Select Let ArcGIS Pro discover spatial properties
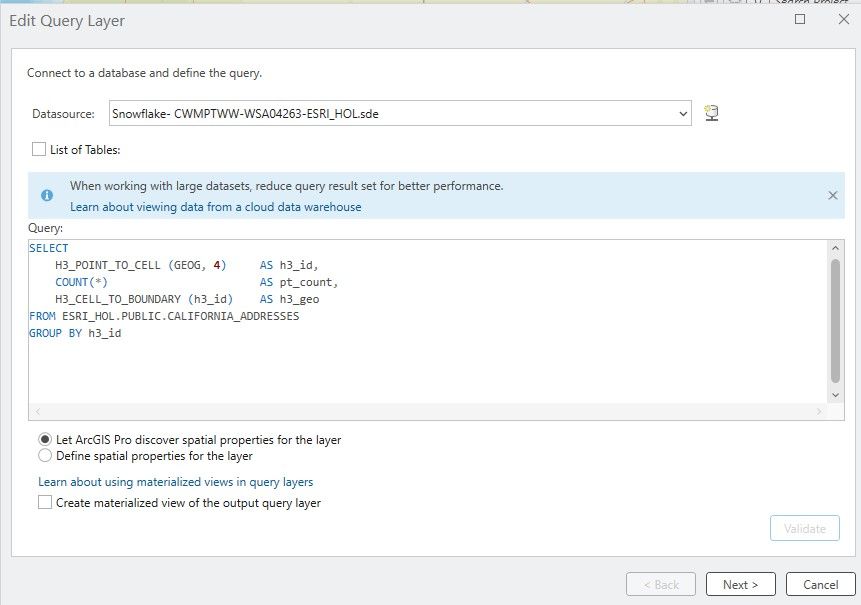This screenshot has width=861, height=605. [45, 439]
